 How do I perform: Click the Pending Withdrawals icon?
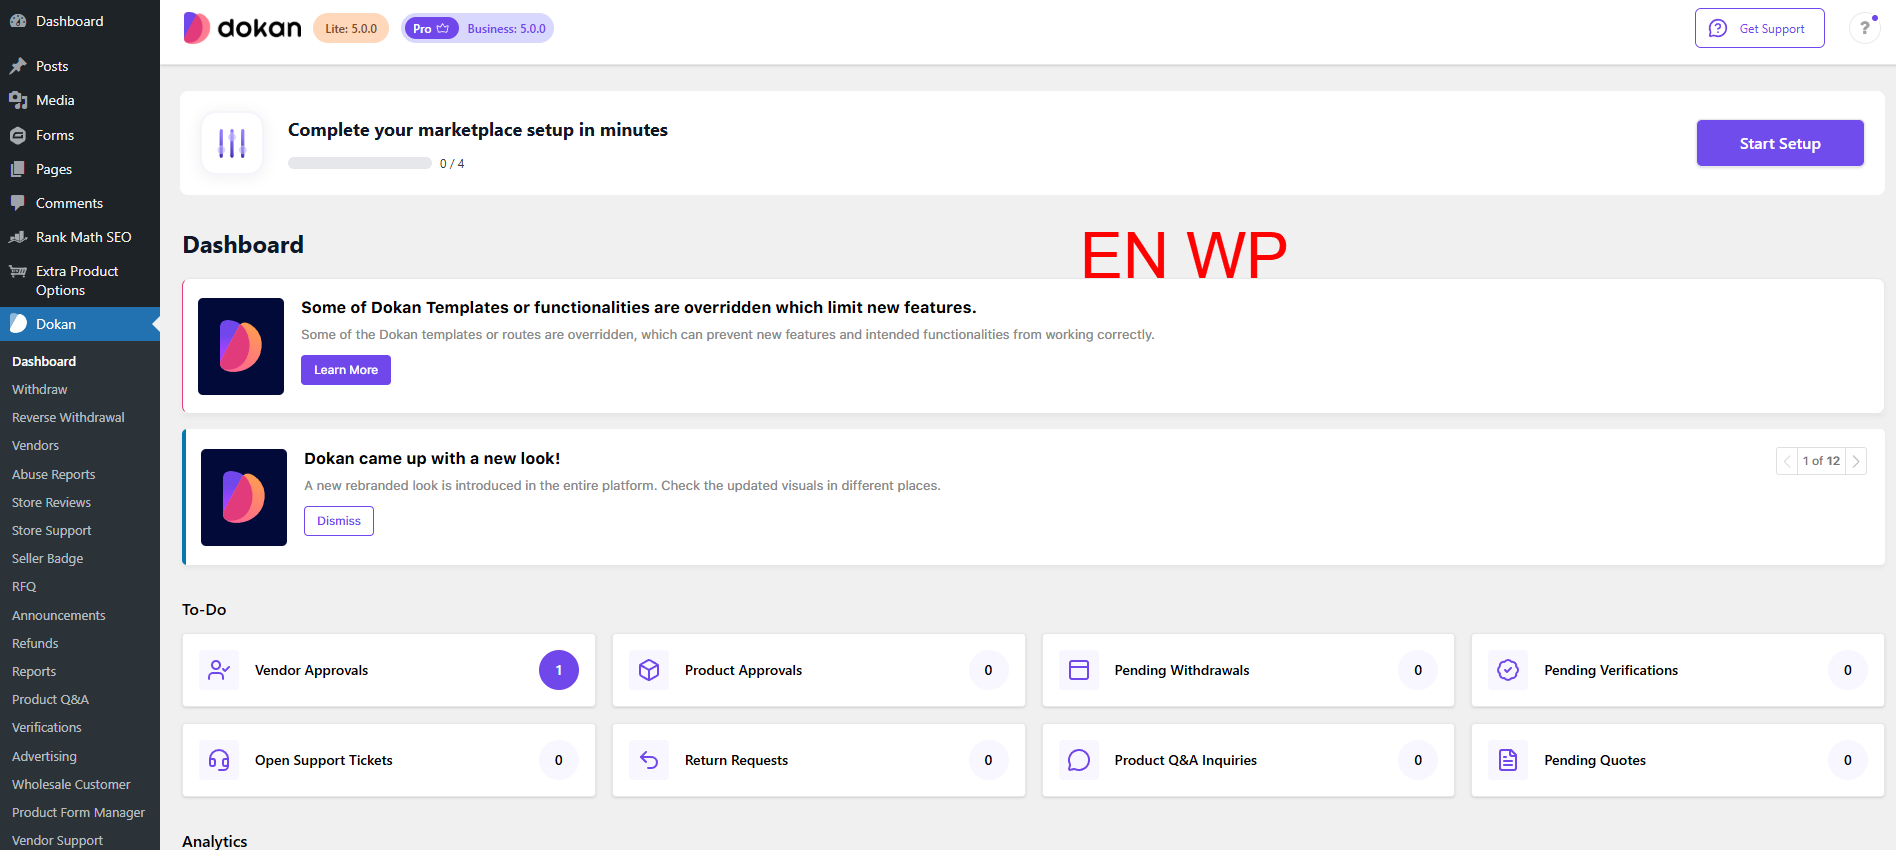[x=1079, y=670]
